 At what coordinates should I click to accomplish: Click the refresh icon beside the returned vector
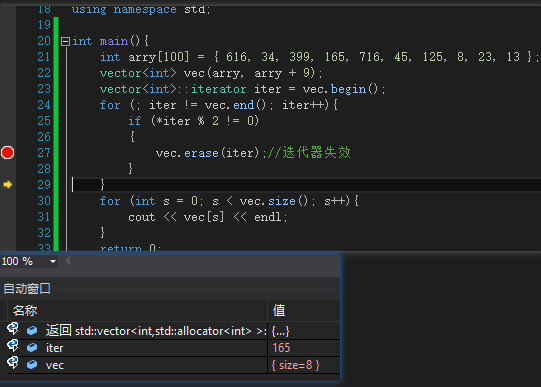click(13, 329)
